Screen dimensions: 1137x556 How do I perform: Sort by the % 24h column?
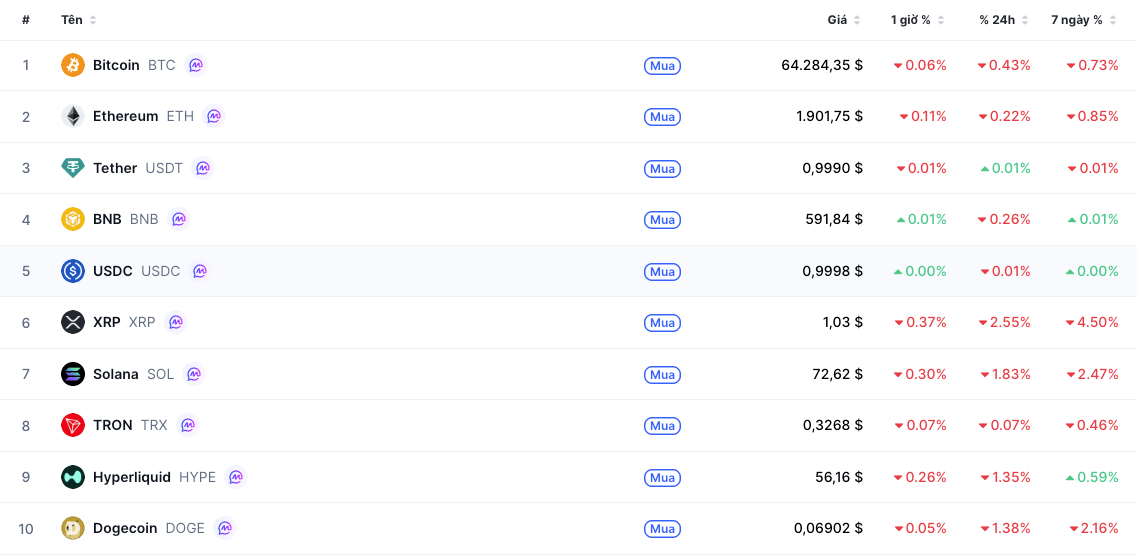tap(1004, 20)
